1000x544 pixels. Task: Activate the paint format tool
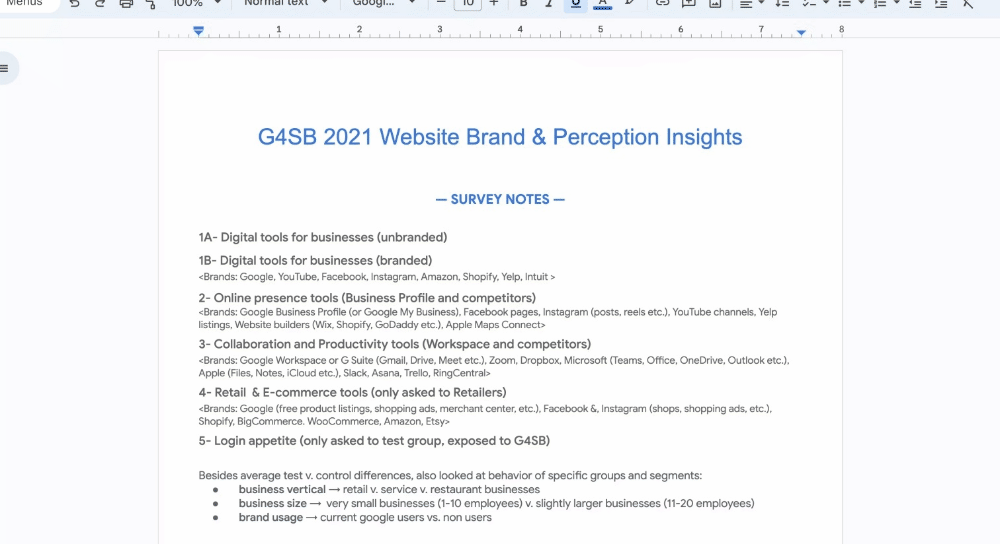point(151,3)
